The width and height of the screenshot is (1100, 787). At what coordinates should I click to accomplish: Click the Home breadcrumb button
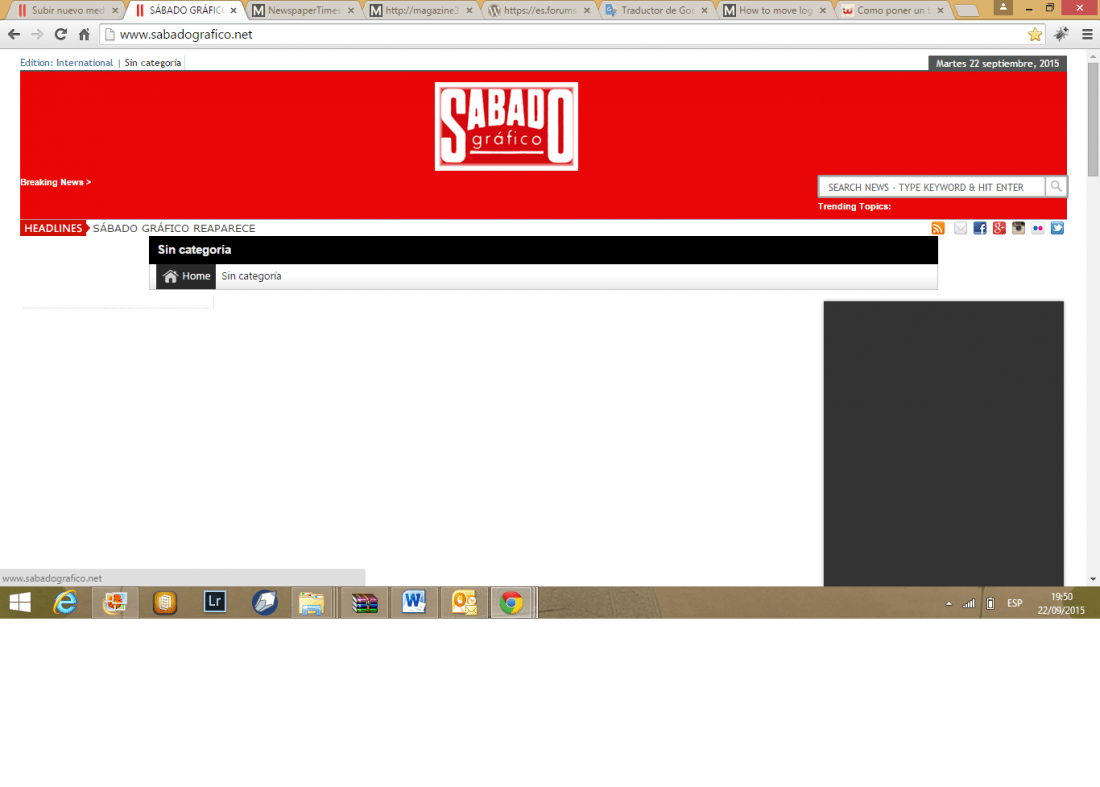(186, 276)
